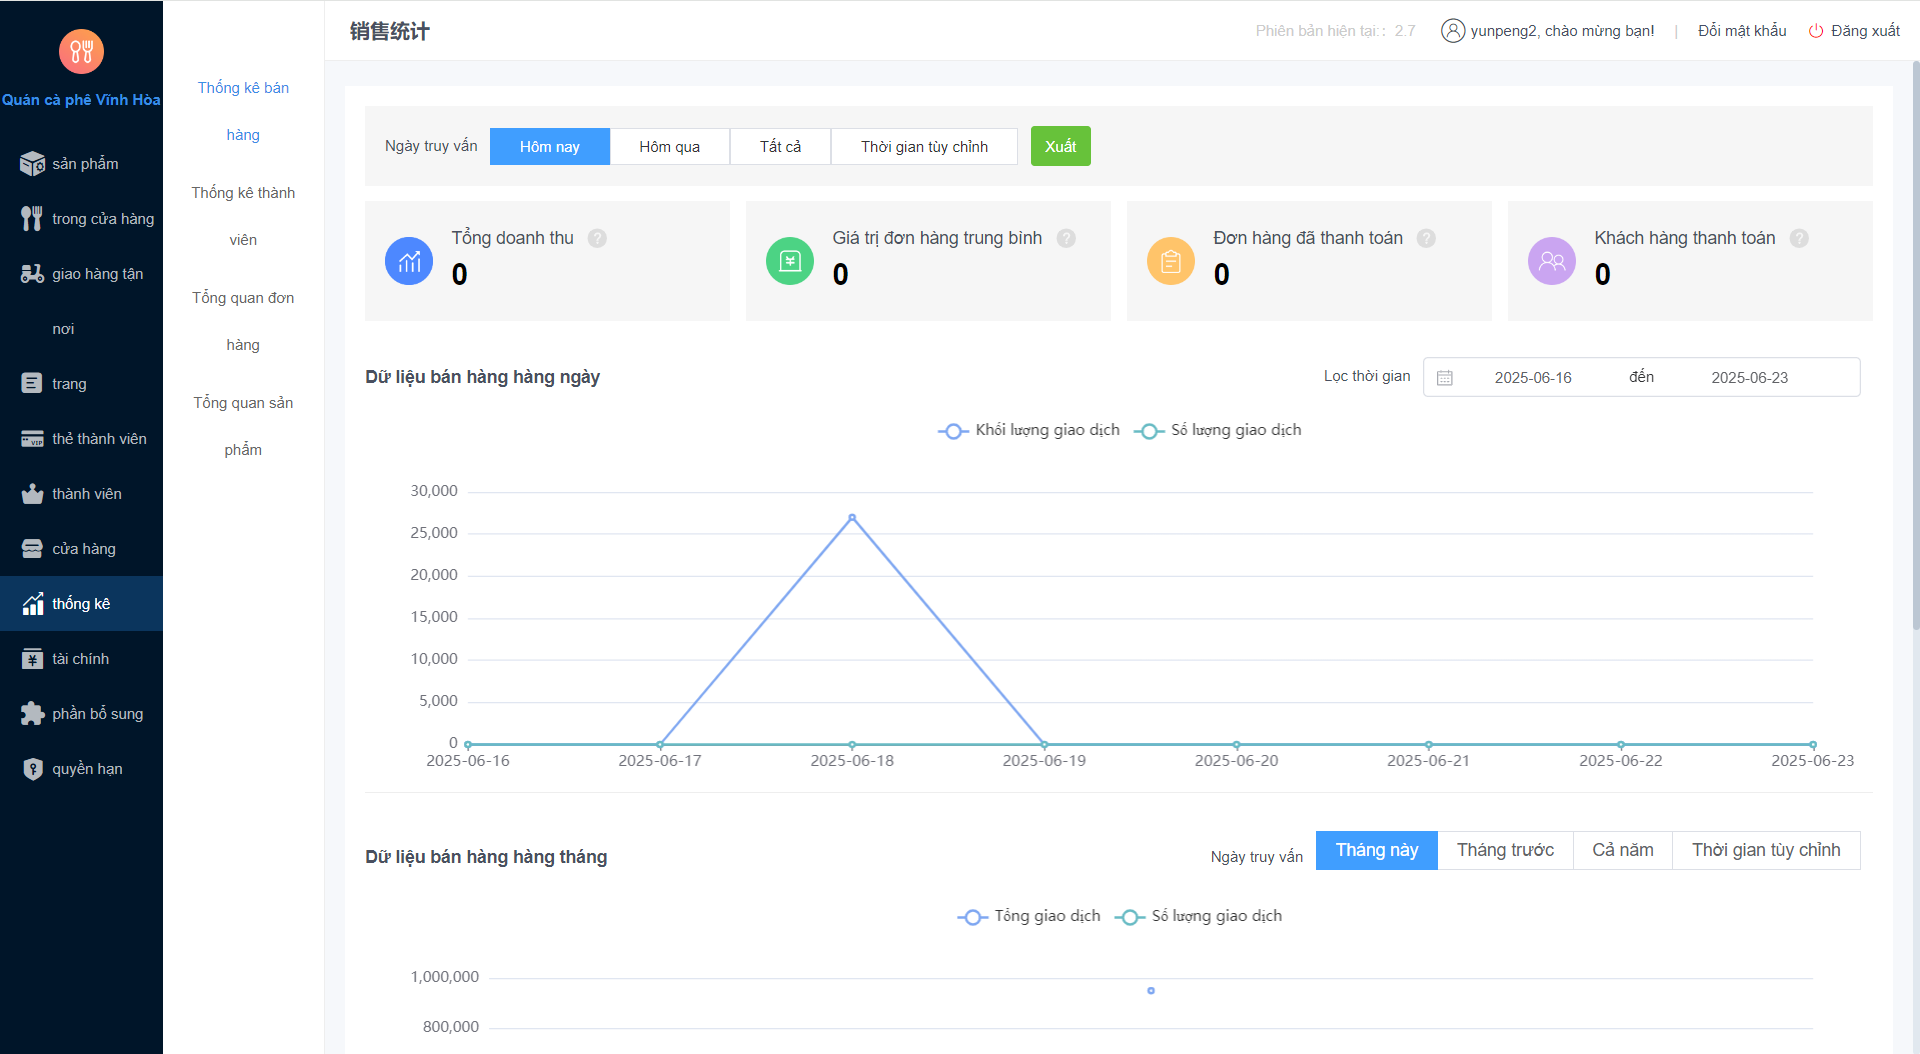The image size is (1920, 1054).
Task: Toggle Tổng giao dịch monthly legend series
Action: (1029, 916)
